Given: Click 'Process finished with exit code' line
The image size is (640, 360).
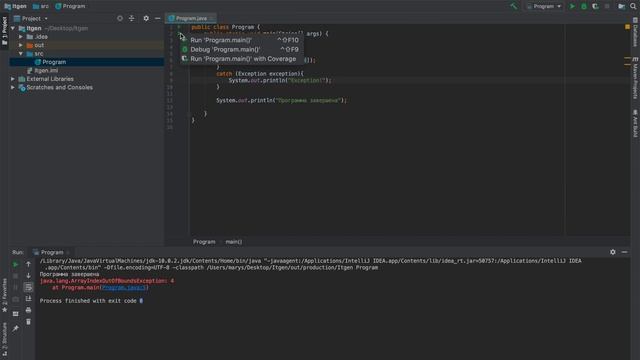Looking at the screenshot, I should 91,301.
